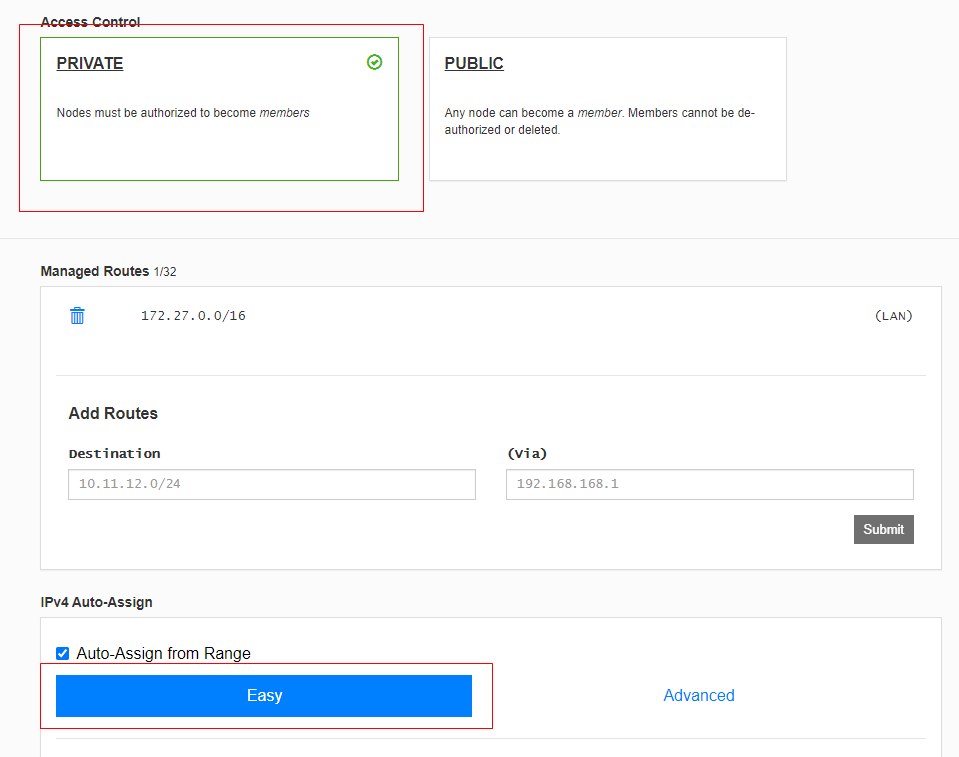Viewport: 959px width, 757px height.
Task: Toggle Auto-Assign from Range checkbox
Action: [x=62, y=654]
